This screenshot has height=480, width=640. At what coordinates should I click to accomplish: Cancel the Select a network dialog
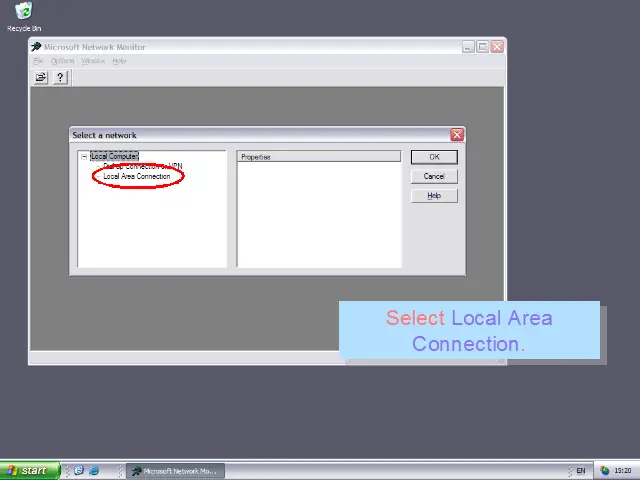(x=434, y=176)
